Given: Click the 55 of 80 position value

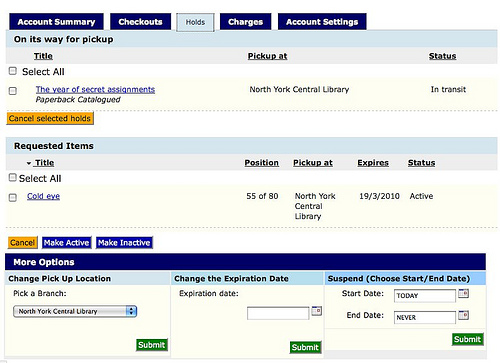Looking at the screenshot, I should [x=262, y=196].
